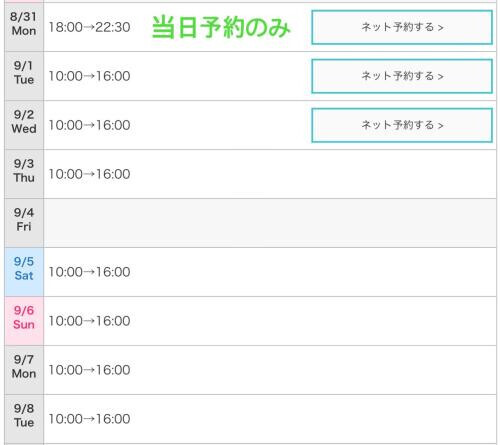
Task: Click ネット予約する button for 9/2 Wed
Action: click(402, 125)
